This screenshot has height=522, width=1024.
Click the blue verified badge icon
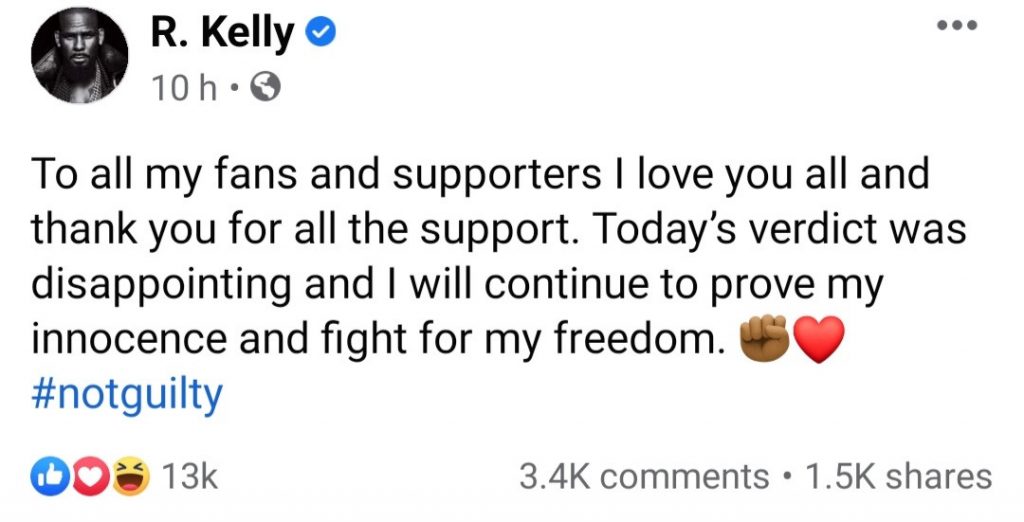(320, 35)
